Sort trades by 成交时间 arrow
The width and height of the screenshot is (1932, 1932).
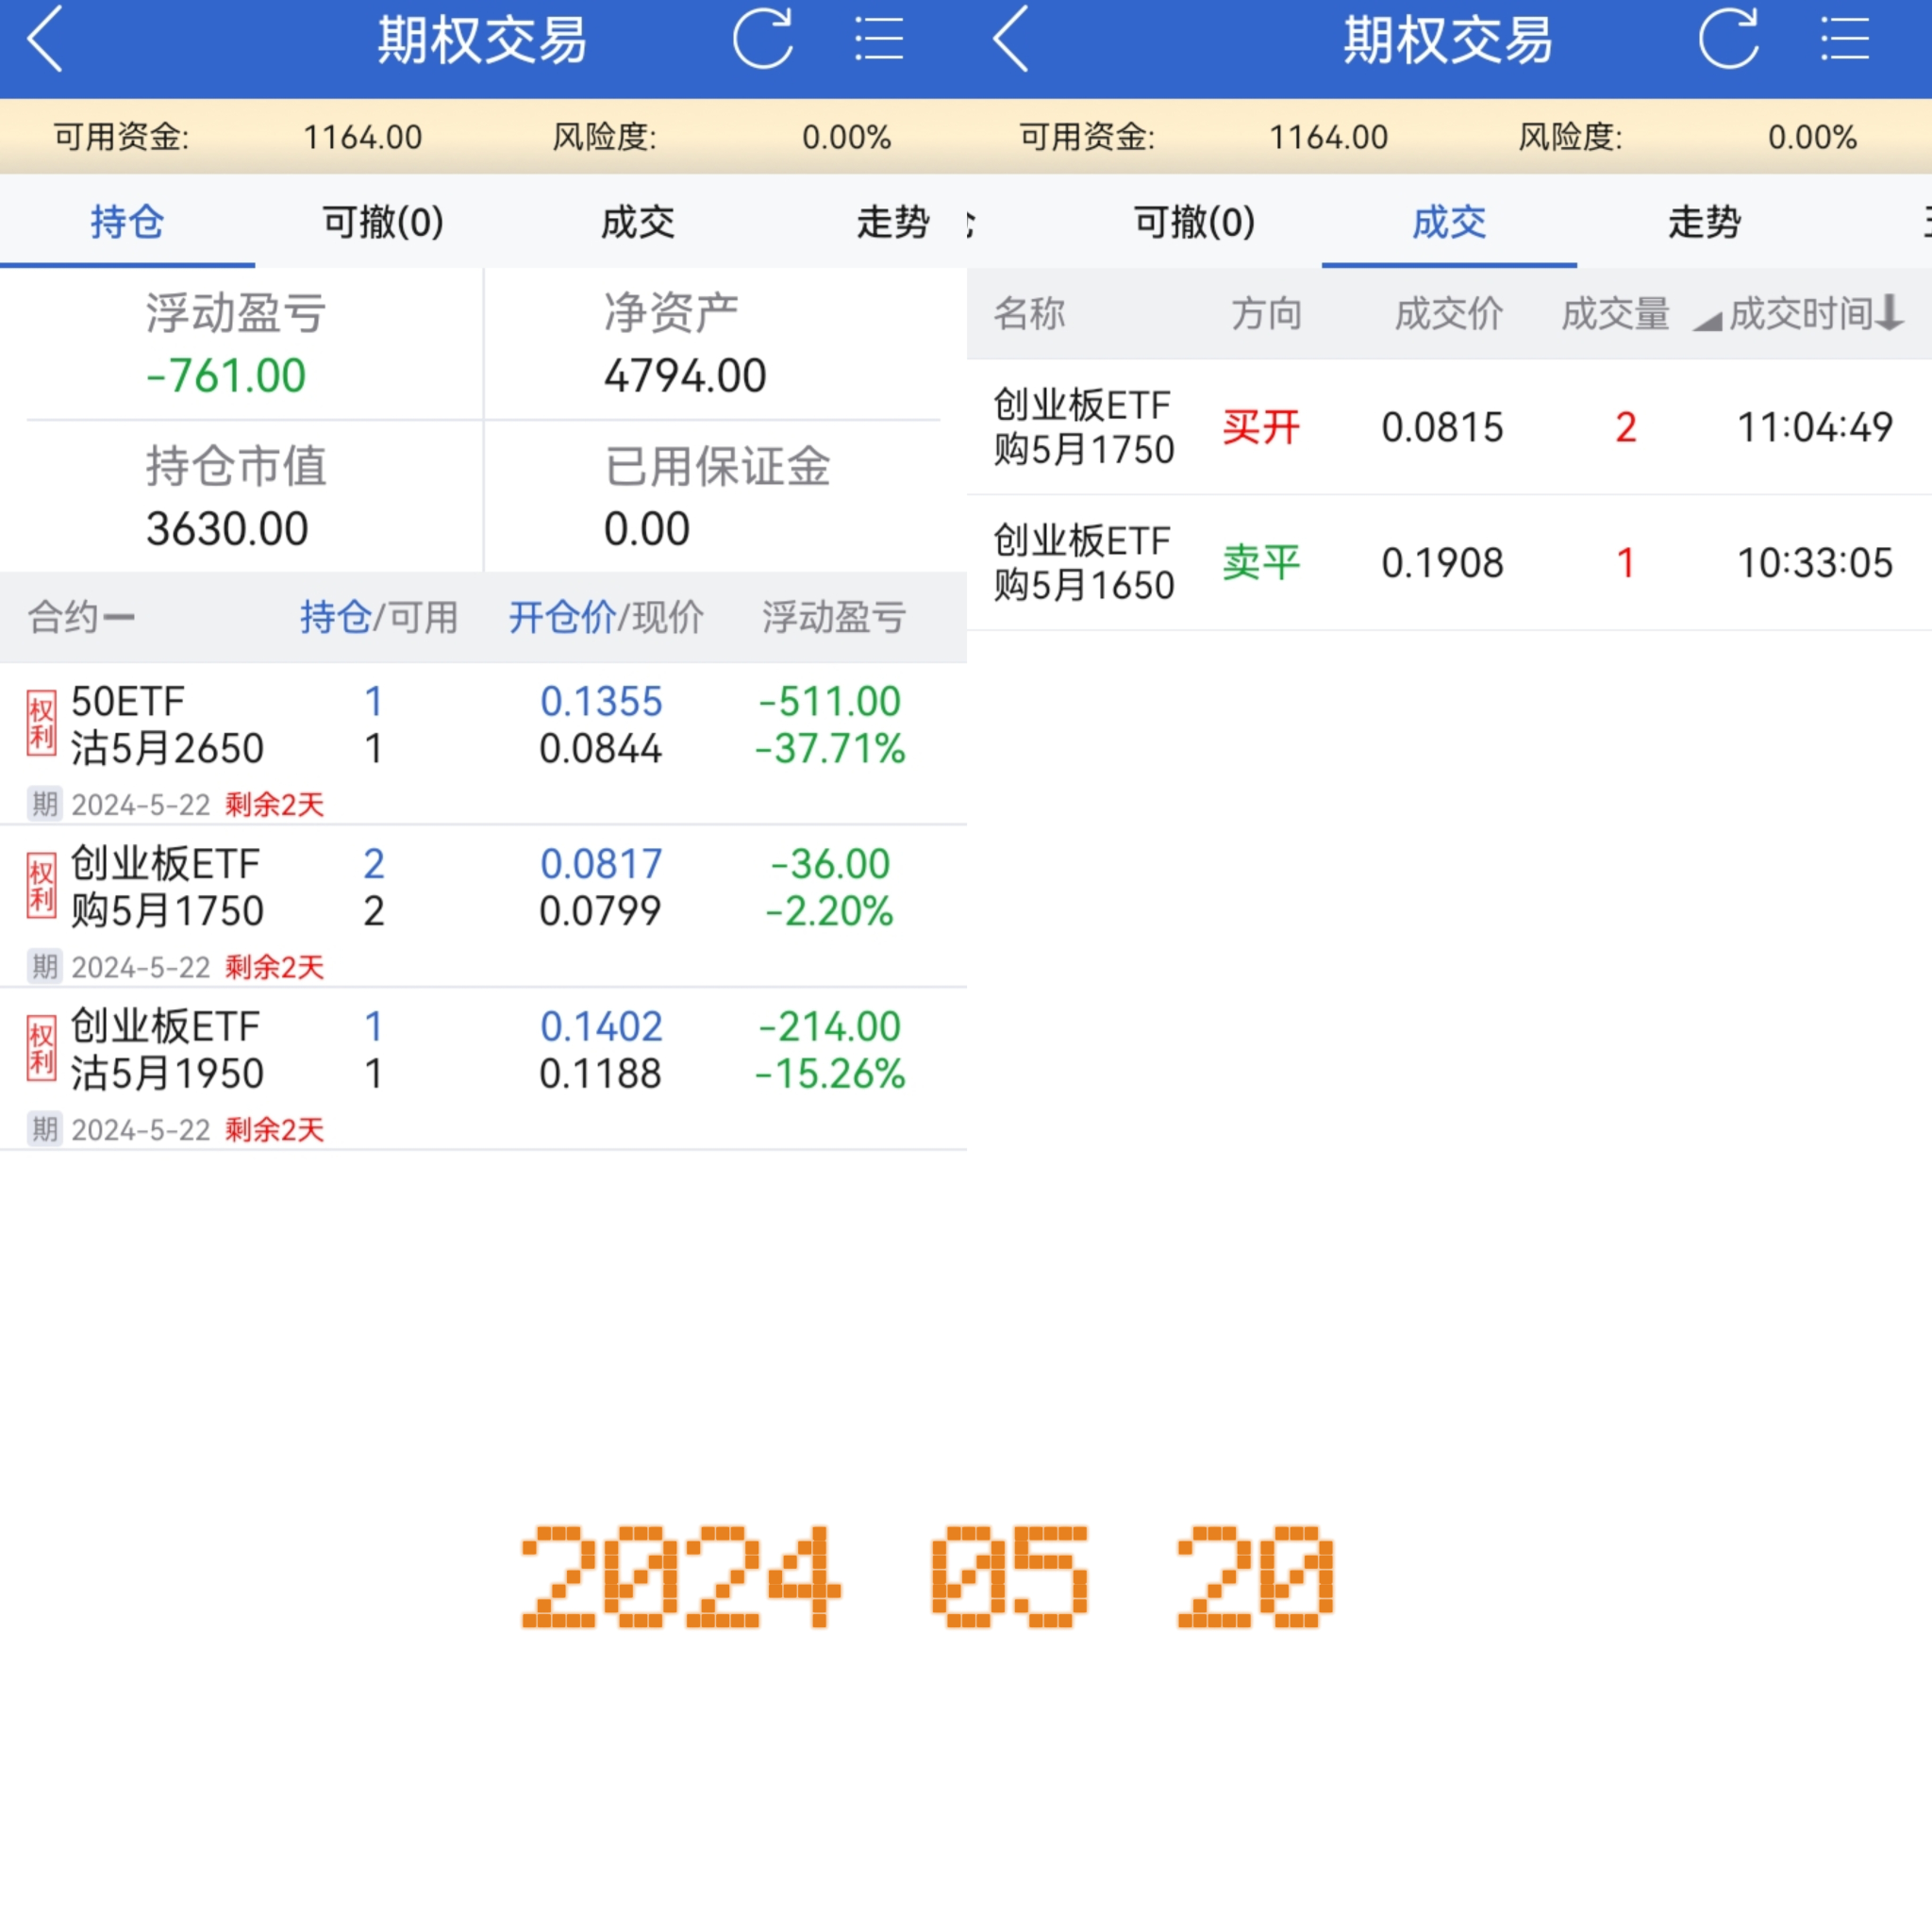1889,313
